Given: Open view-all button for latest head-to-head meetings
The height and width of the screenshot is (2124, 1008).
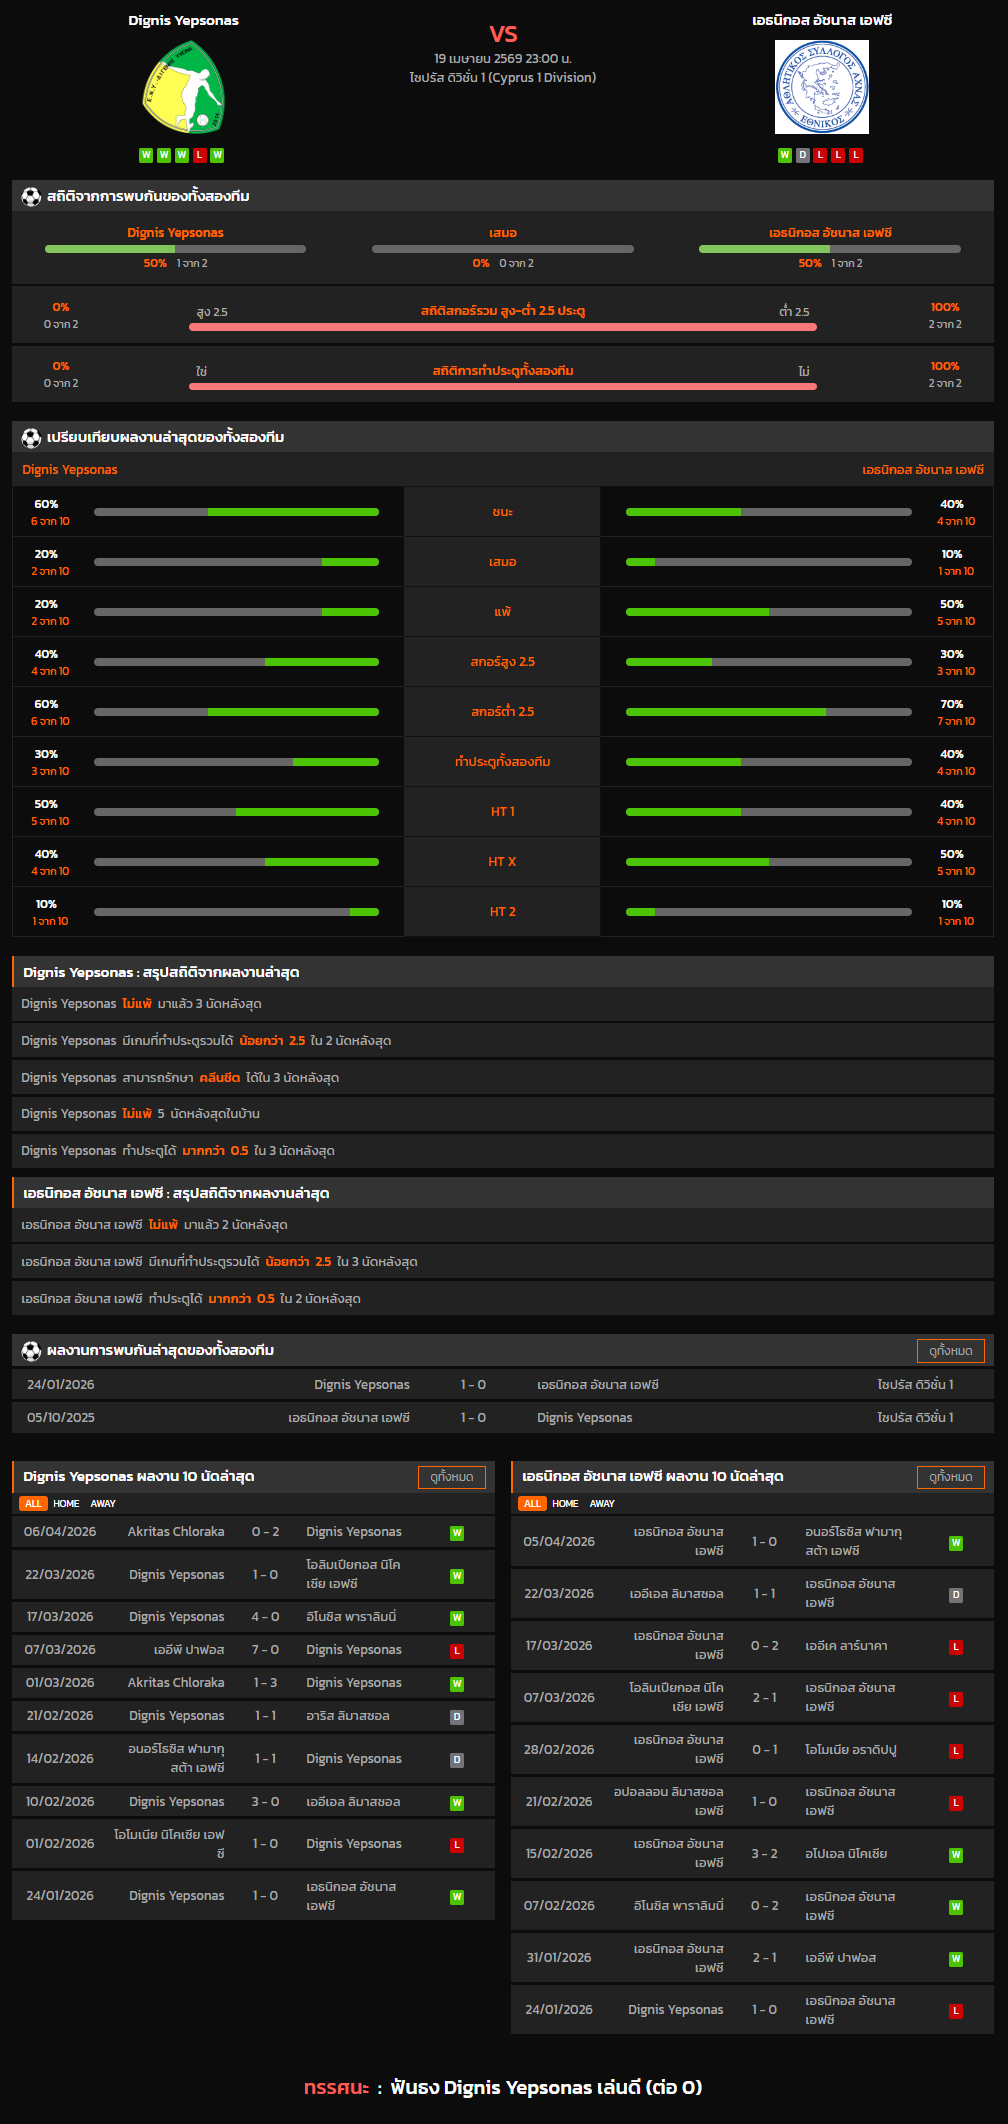Looking at the screenshot, I should point(950,1351).
